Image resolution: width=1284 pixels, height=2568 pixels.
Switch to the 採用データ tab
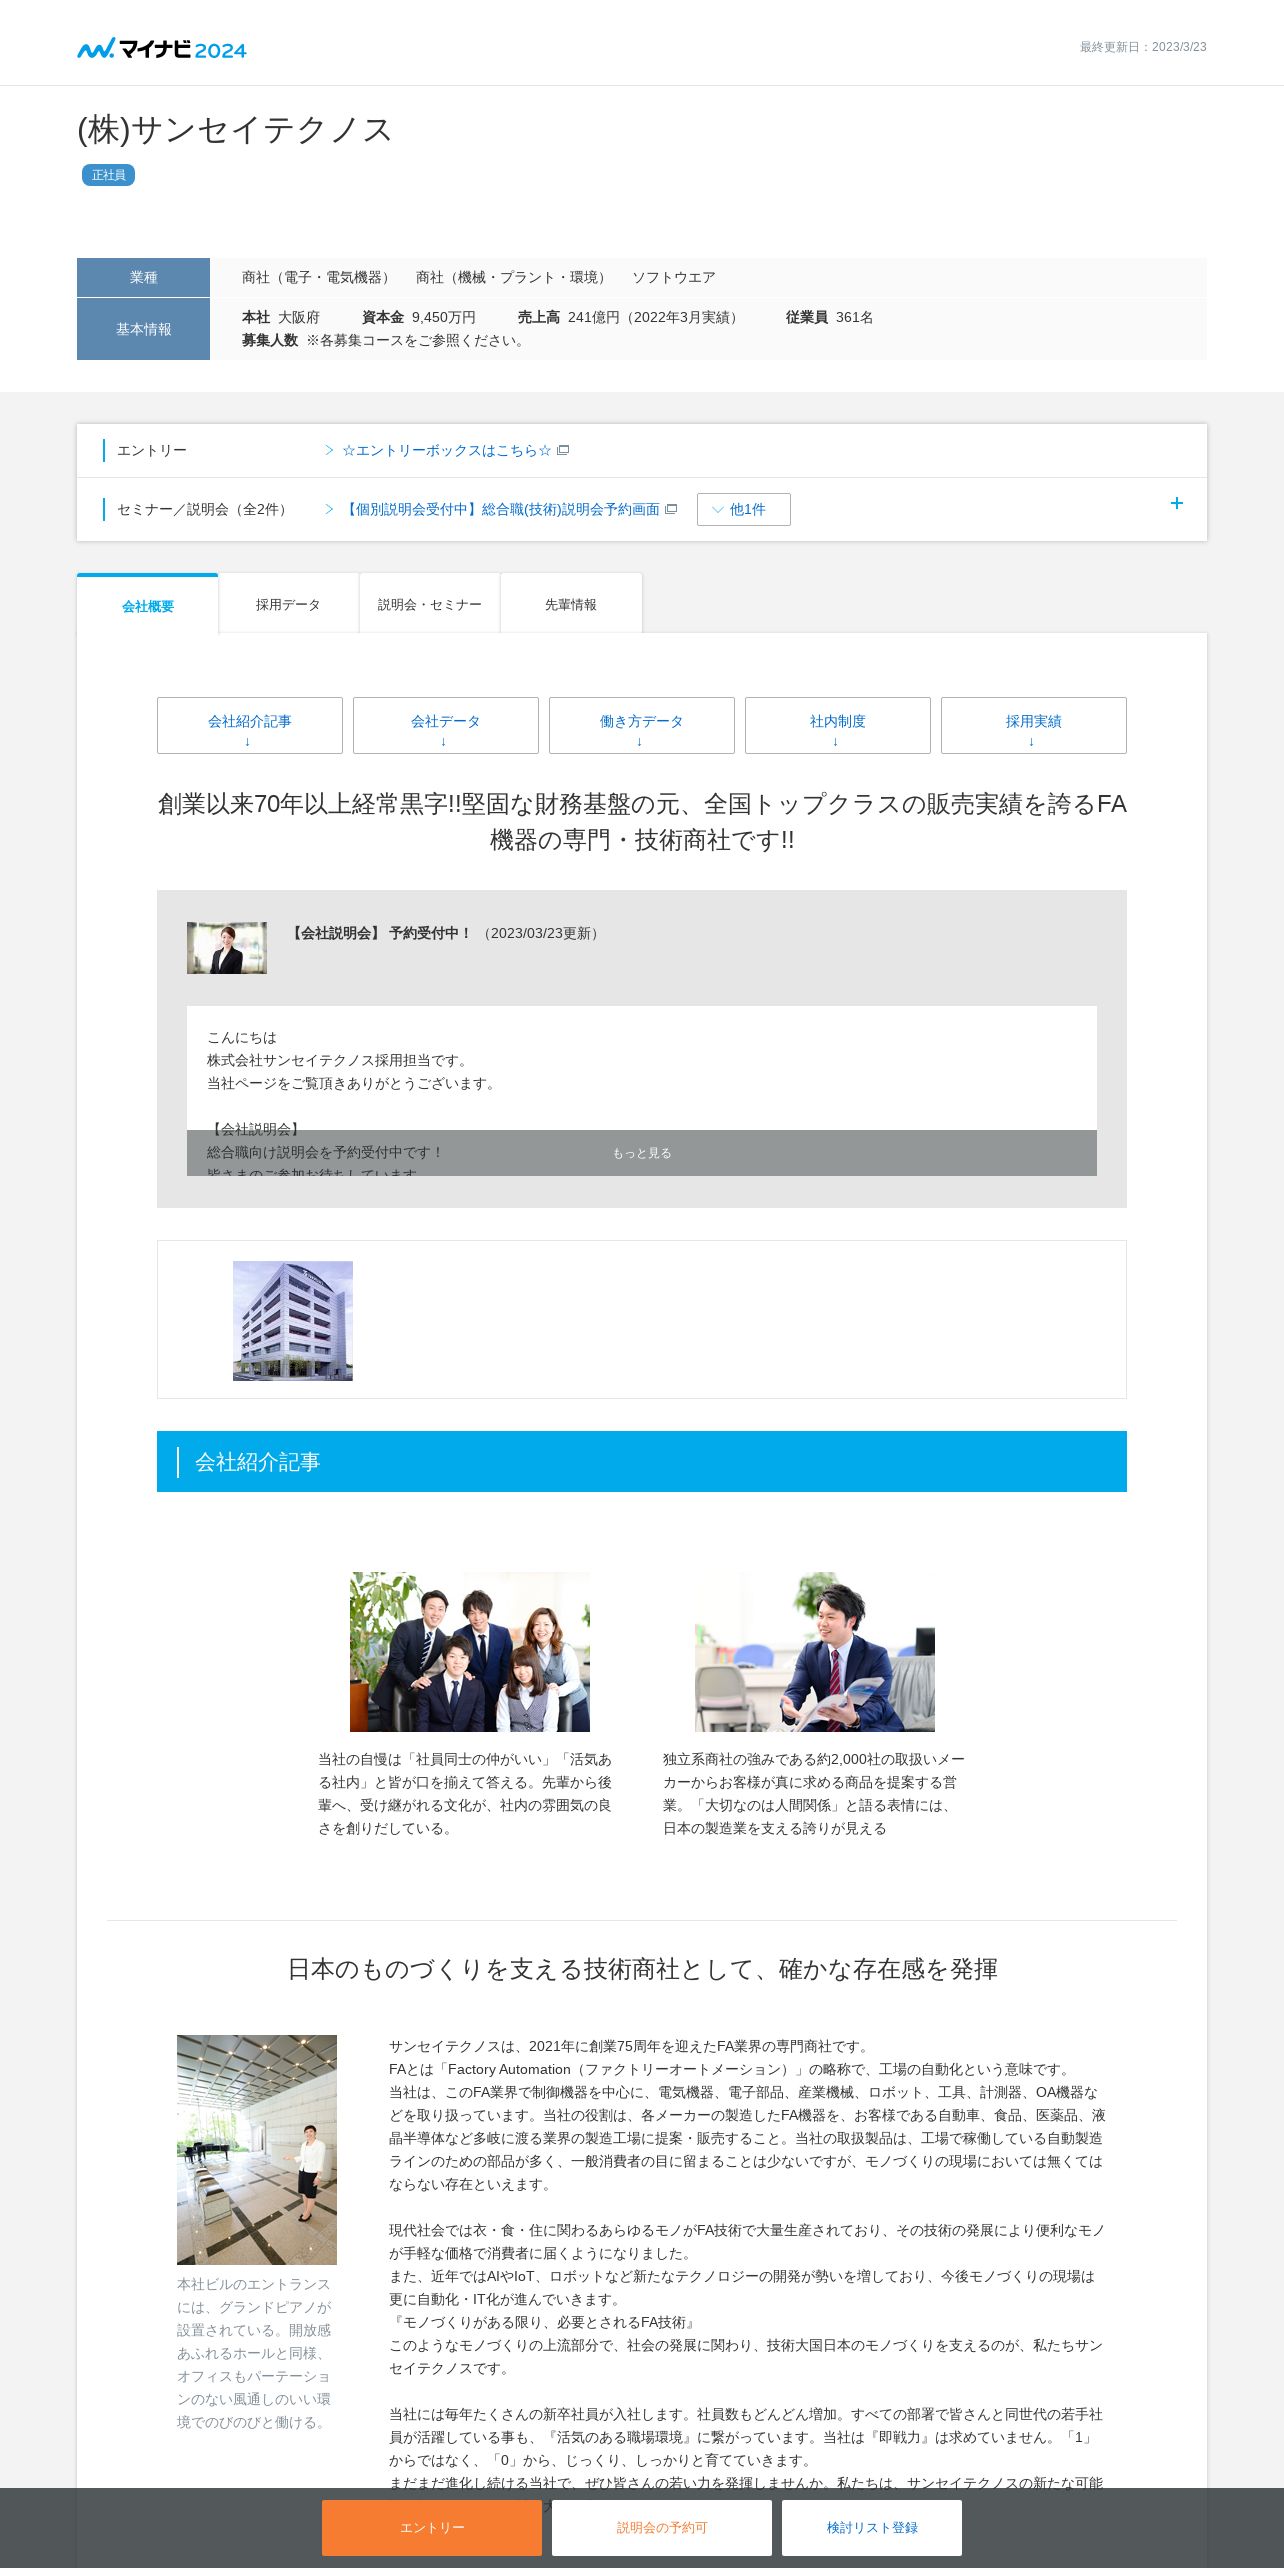[x=288, y=605]
